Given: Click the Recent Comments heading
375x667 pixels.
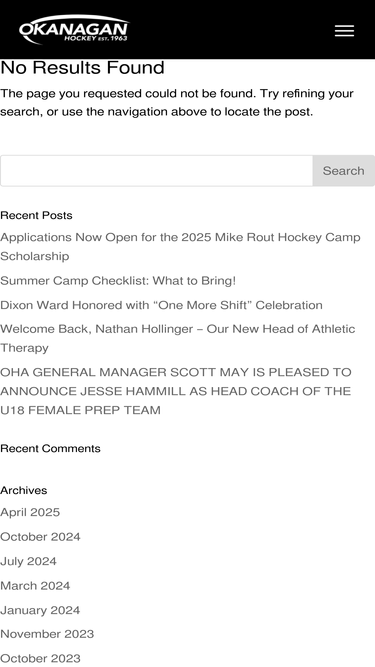Looking at the screenshot, I should (x=50, y=448).
